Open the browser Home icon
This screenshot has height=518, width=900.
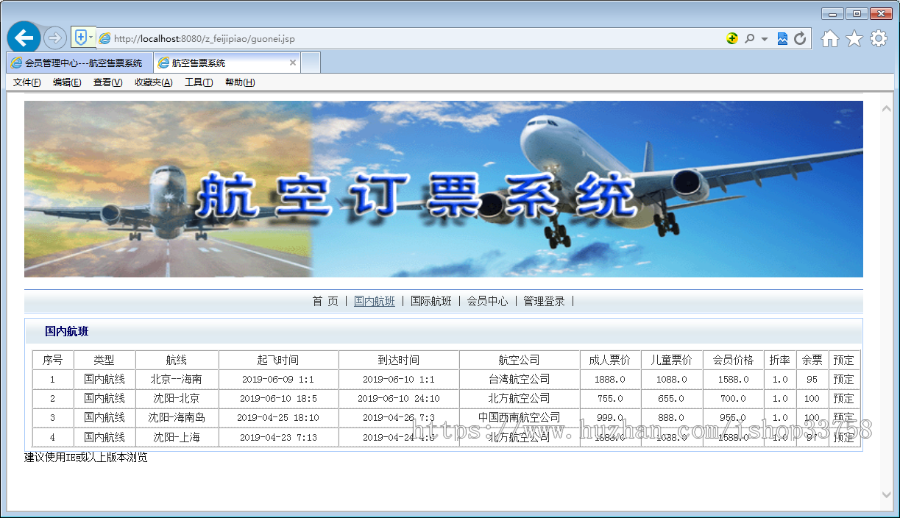[x=829, y=38]
